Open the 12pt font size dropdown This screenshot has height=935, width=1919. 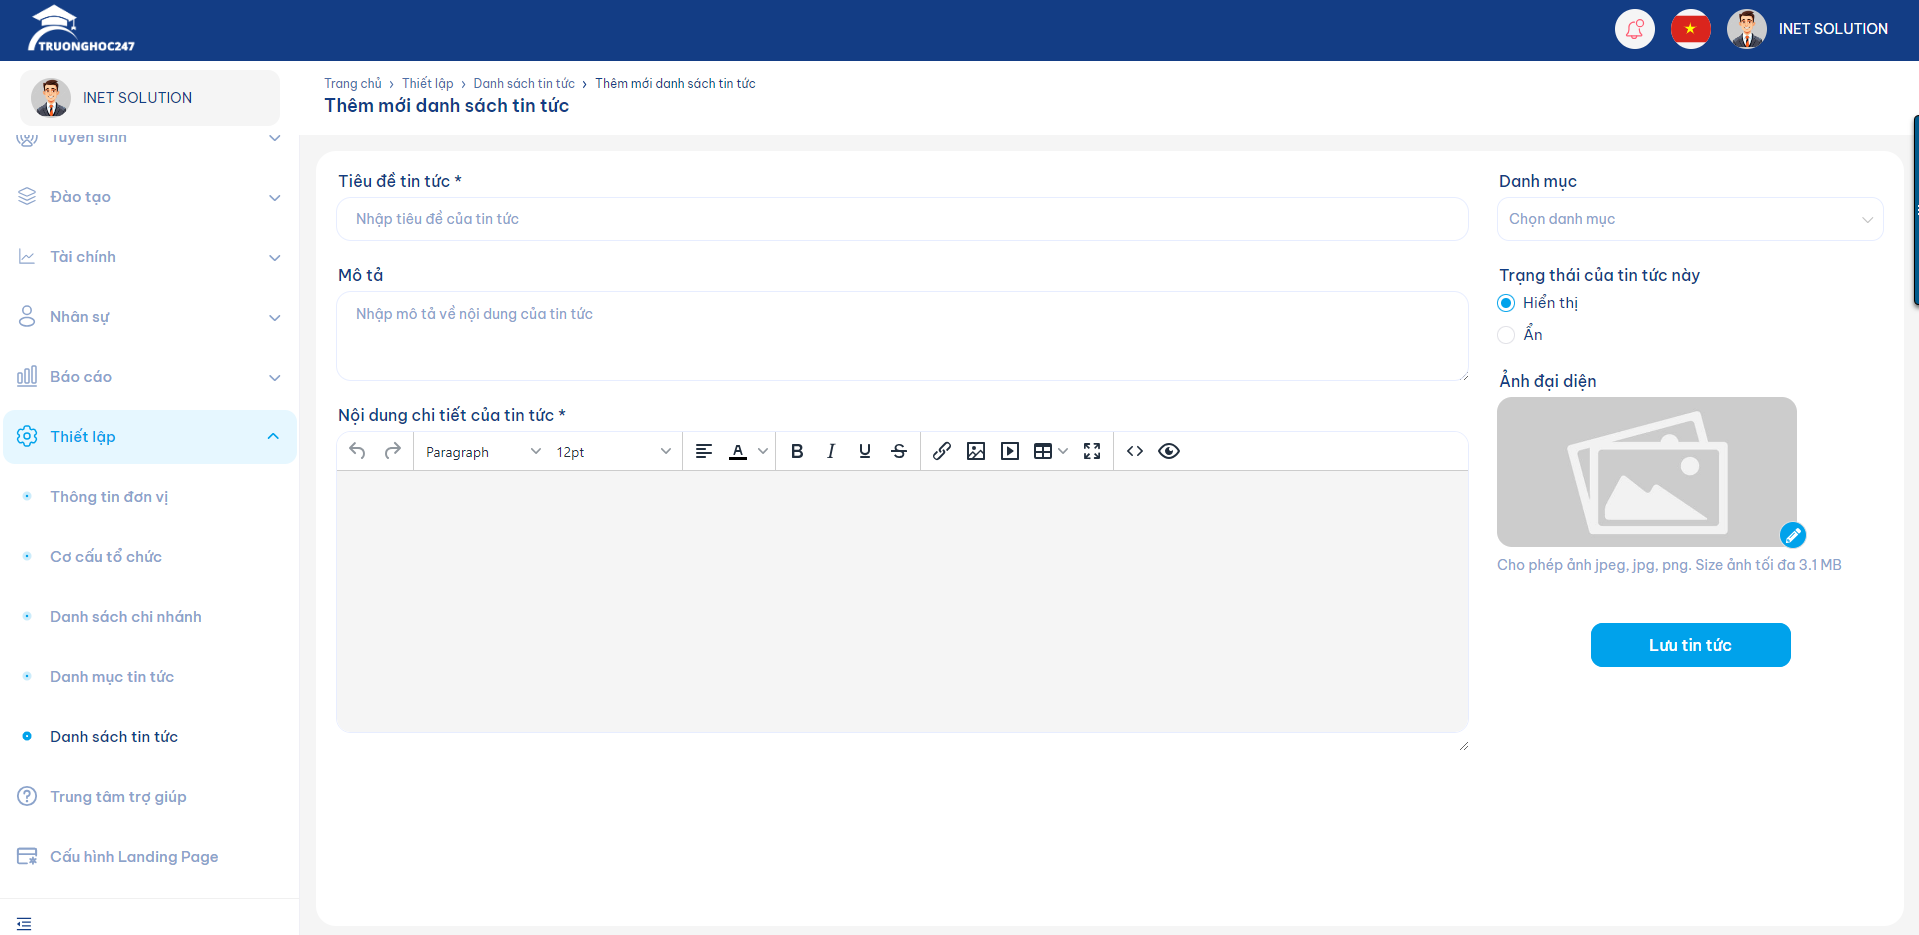tap(613, 452)
